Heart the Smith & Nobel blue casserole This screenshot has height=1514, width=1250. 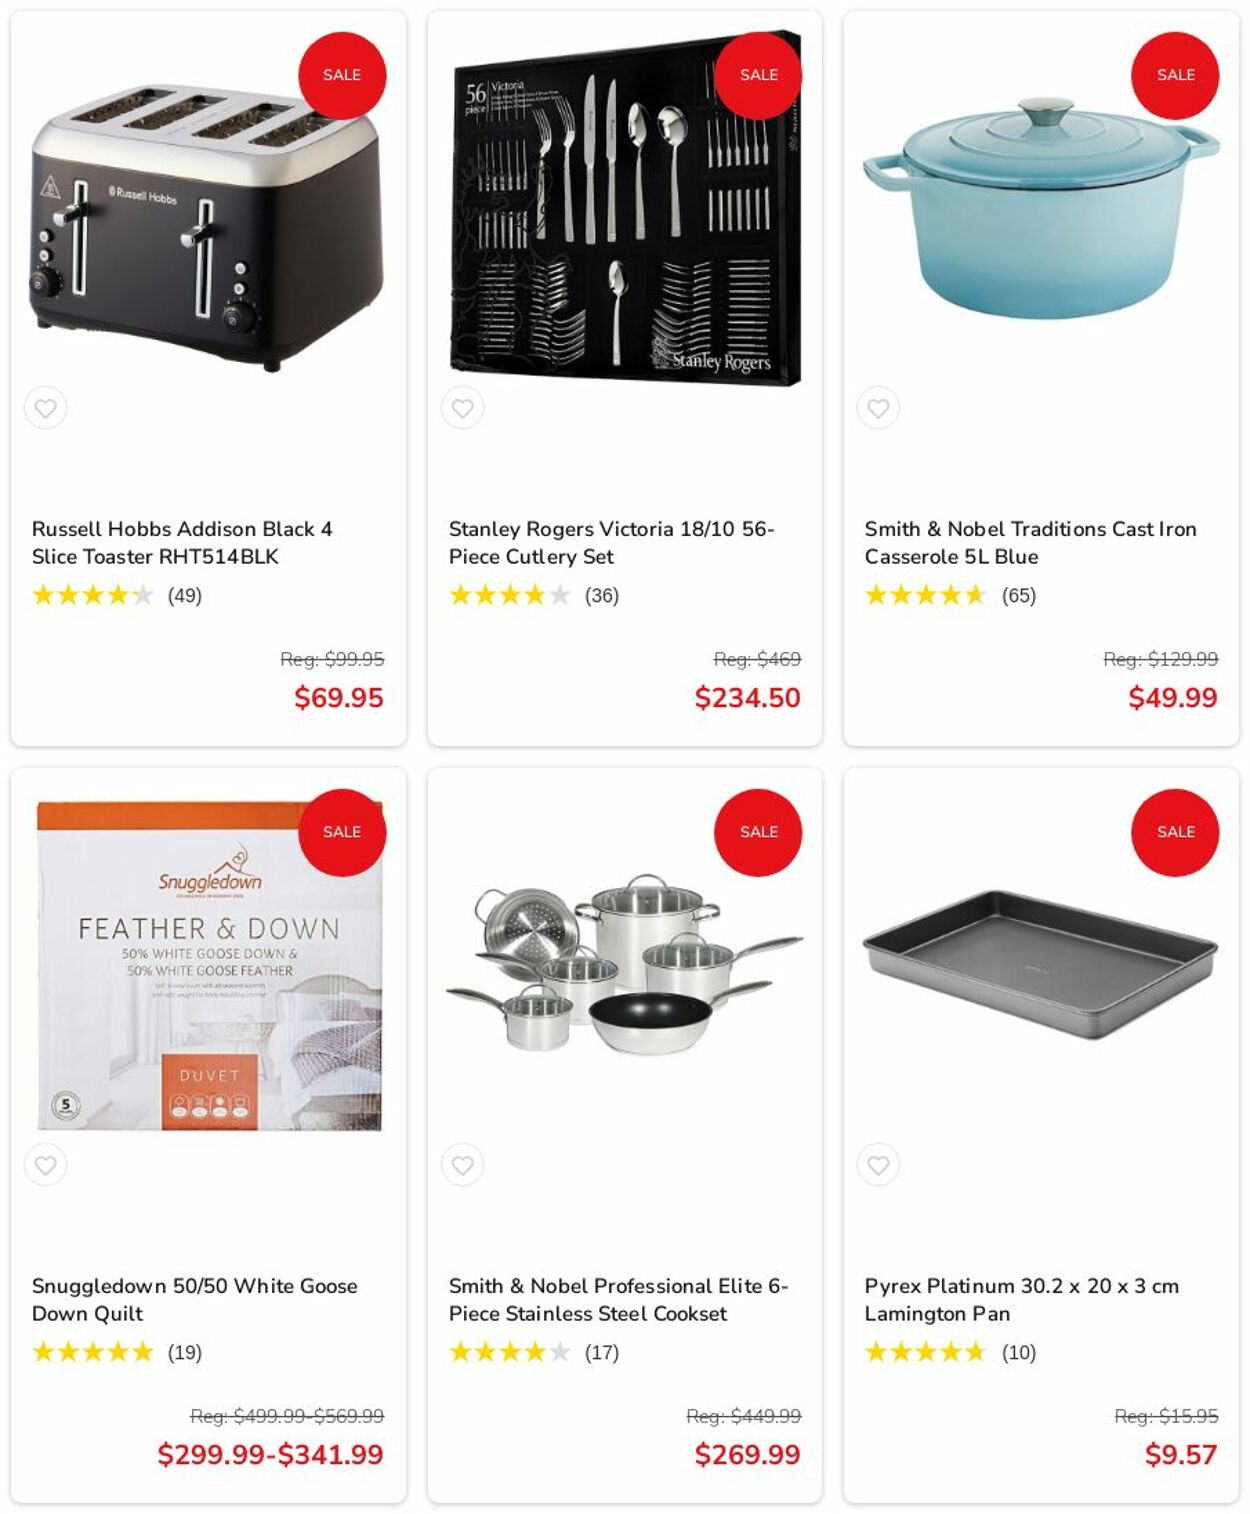[x=878, y=408]
